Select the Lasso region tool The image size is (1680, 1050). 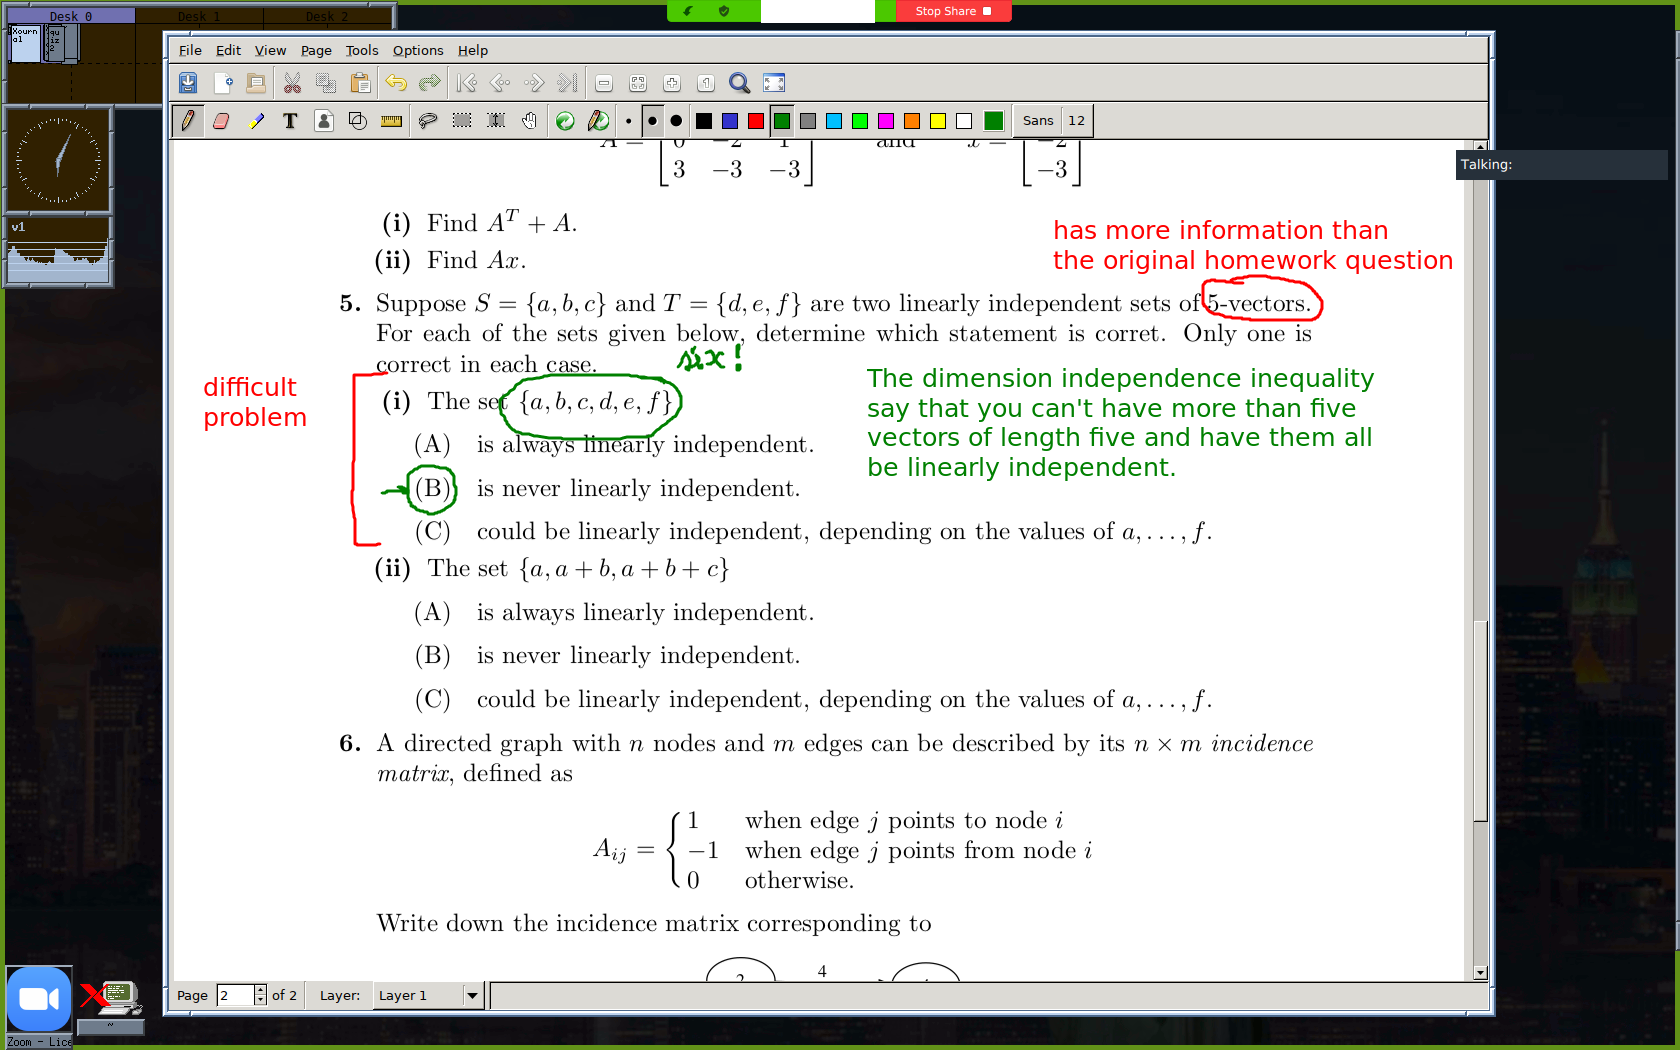tap(428, 121)
